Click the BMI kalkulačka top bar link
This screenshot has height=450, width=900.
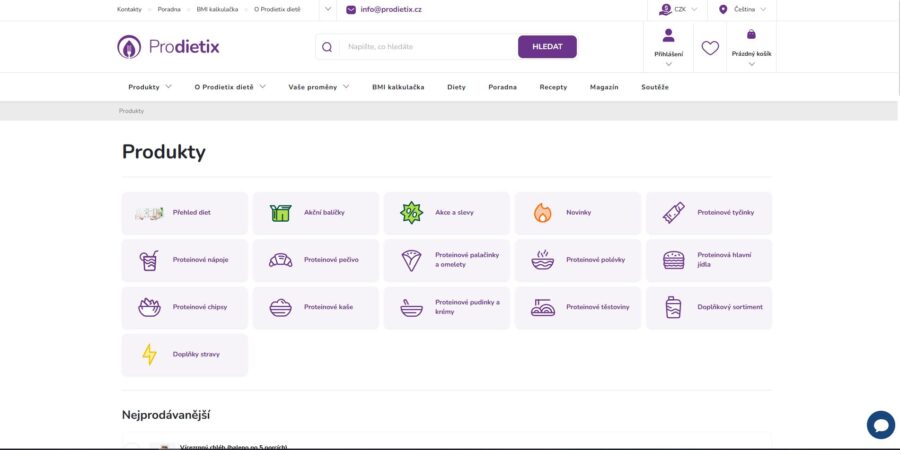point(218,10)
